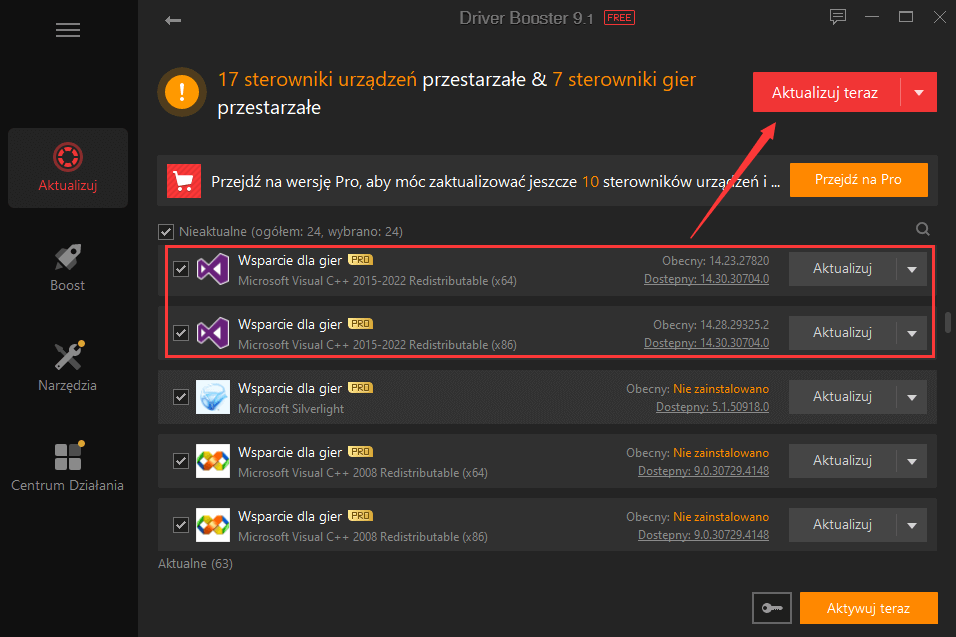This screenshot has width=956, height=637.
Task: Expand dropdown for Visual C++ 2015-2022 x64 row
Action: tap(912, 269)
